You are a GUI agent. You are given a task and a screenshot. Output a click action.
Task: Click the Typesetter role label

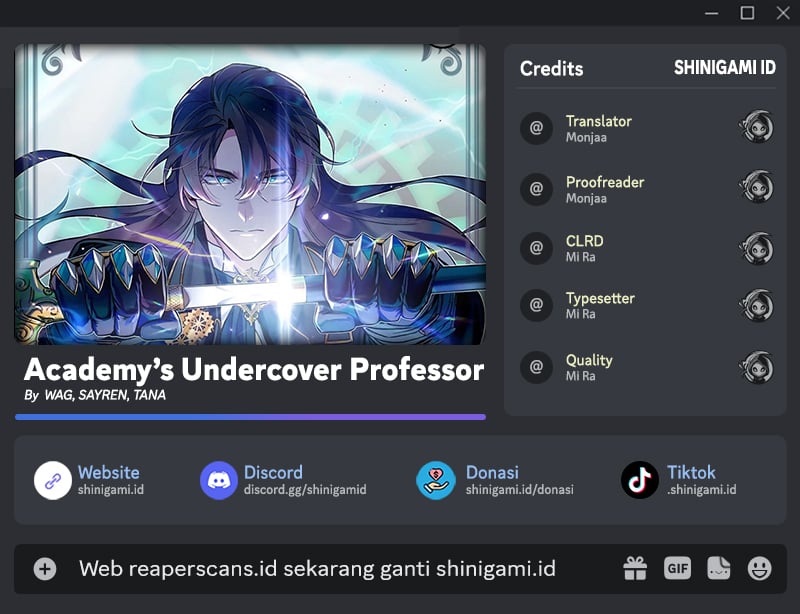click(601, 298)
